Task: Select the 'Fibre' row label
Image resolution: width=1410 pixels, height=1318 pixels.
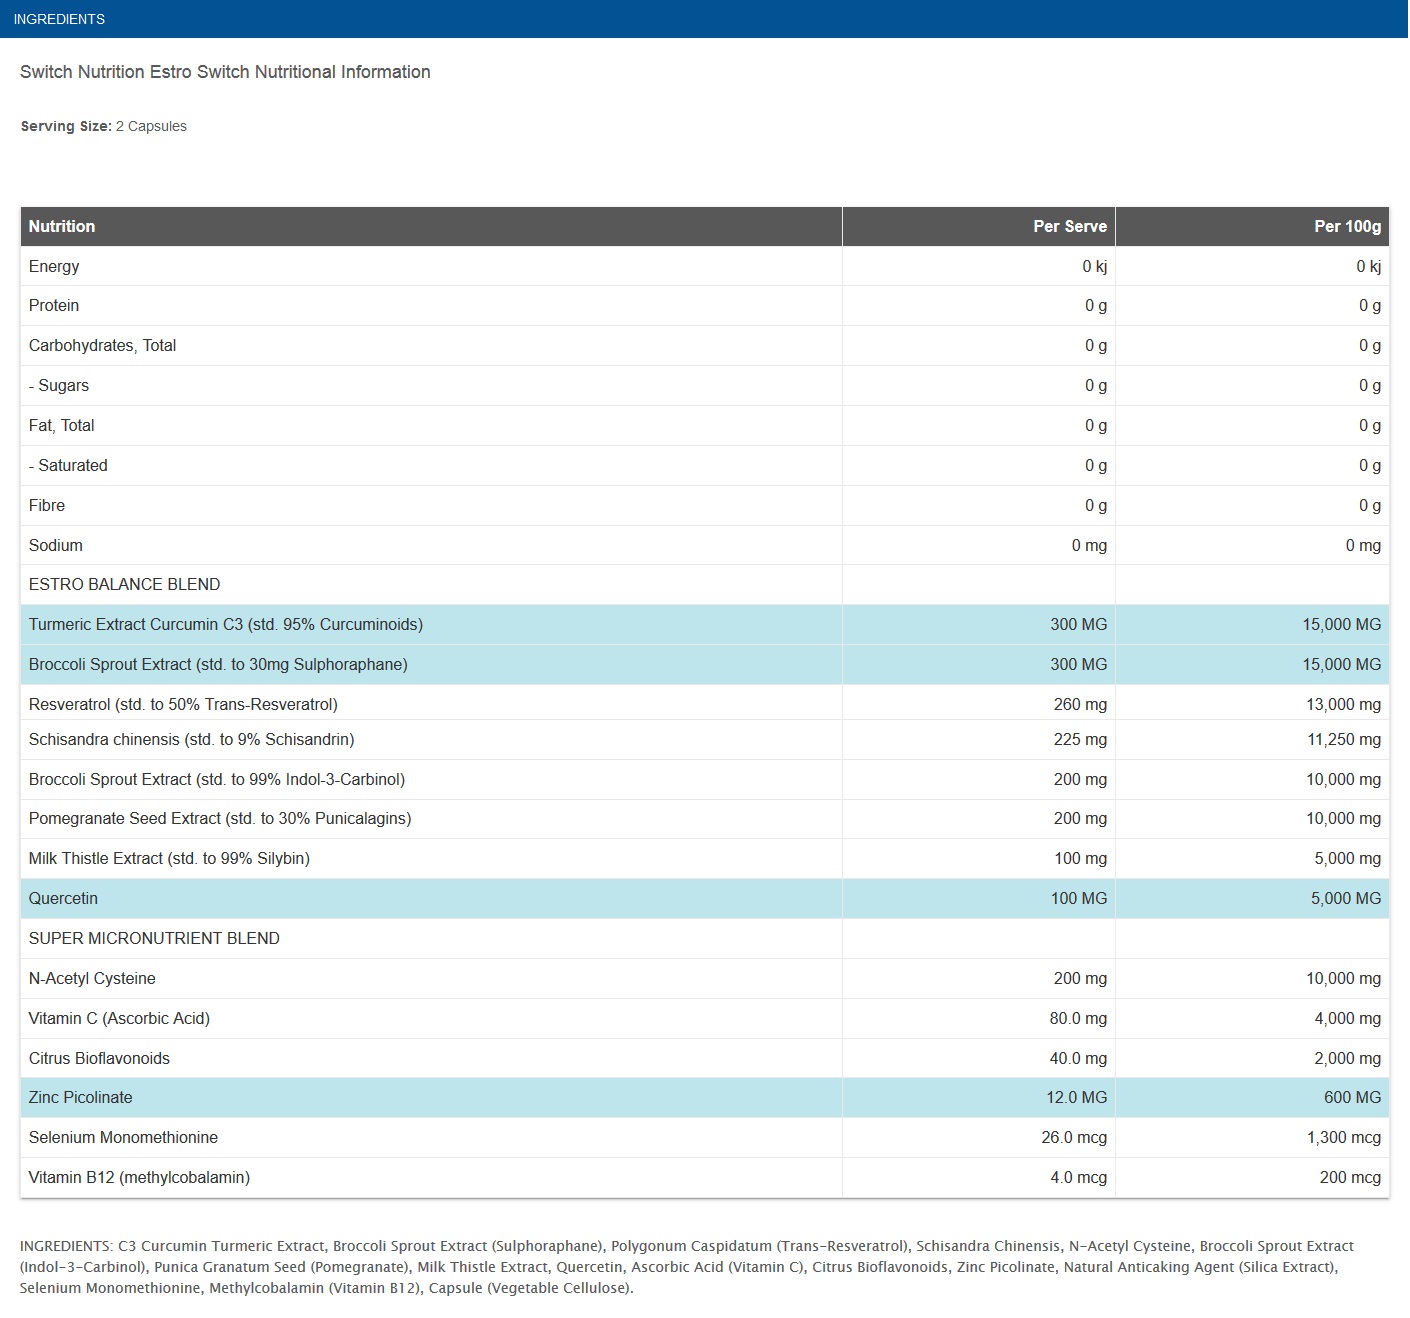Action: tap(47, 506)
